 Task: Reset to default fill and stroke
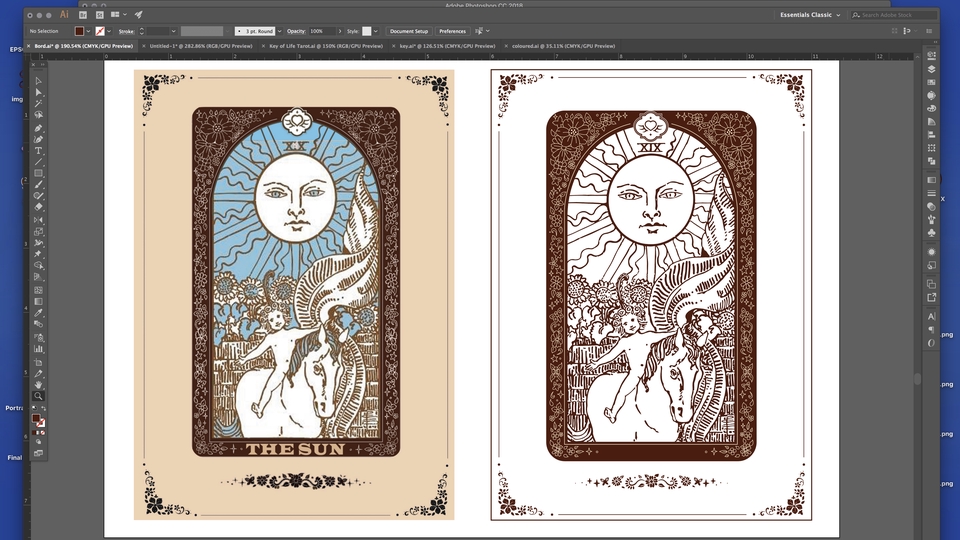click(x=34, y=408)
